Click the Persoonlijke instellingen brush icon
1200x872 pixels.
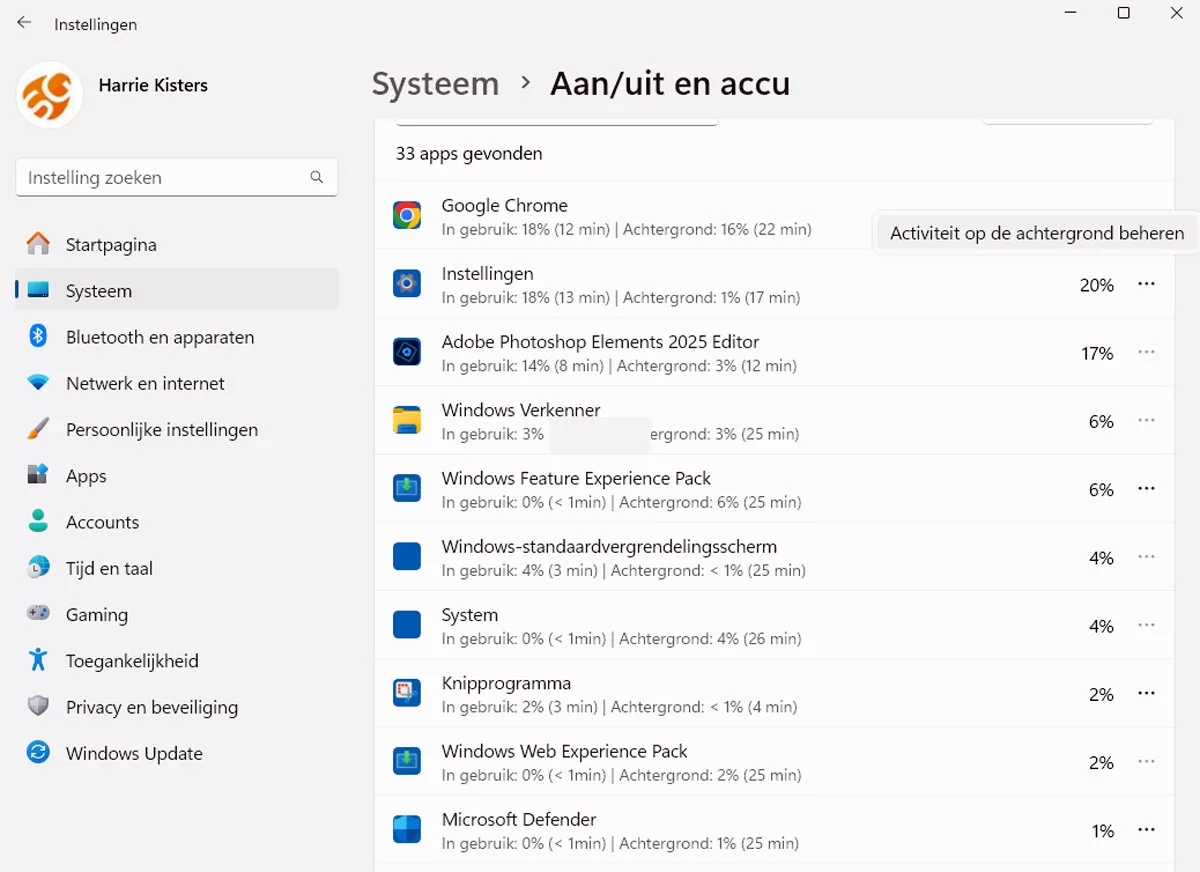pyautogui.click(x=38, y=429)
